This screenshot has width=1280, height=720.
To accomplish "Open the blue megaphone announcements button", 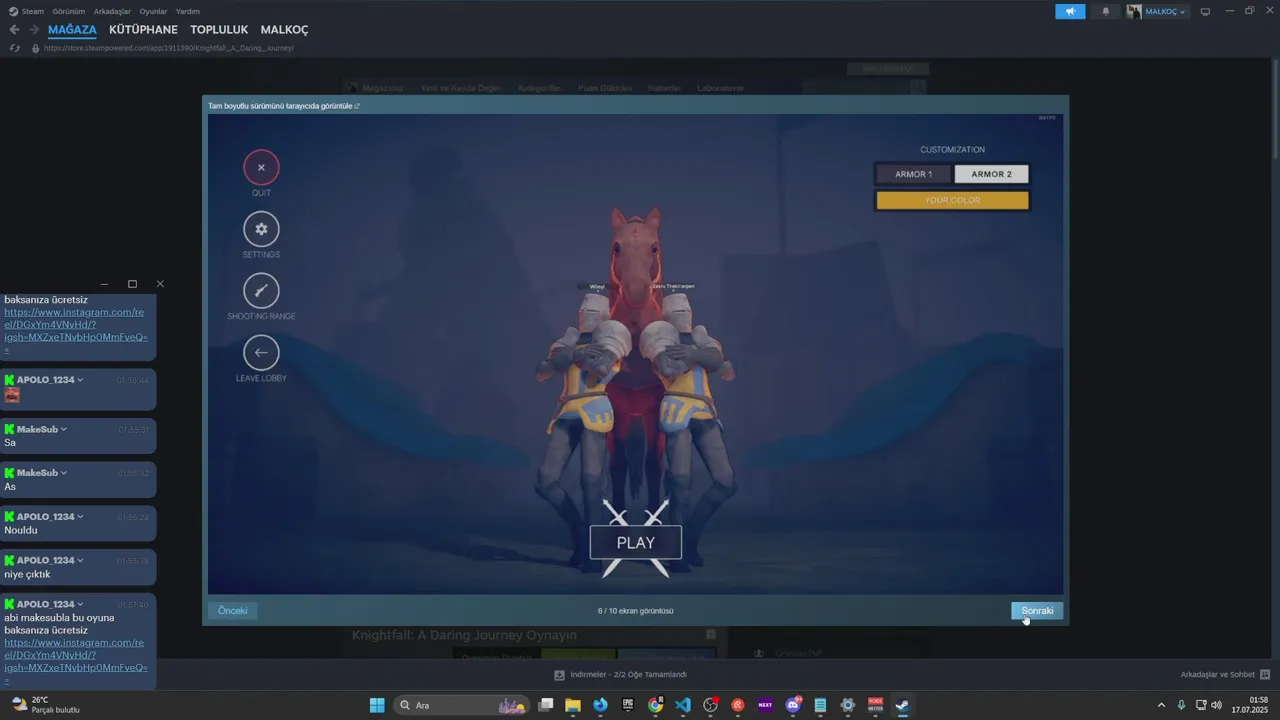I will point(1070,11).
